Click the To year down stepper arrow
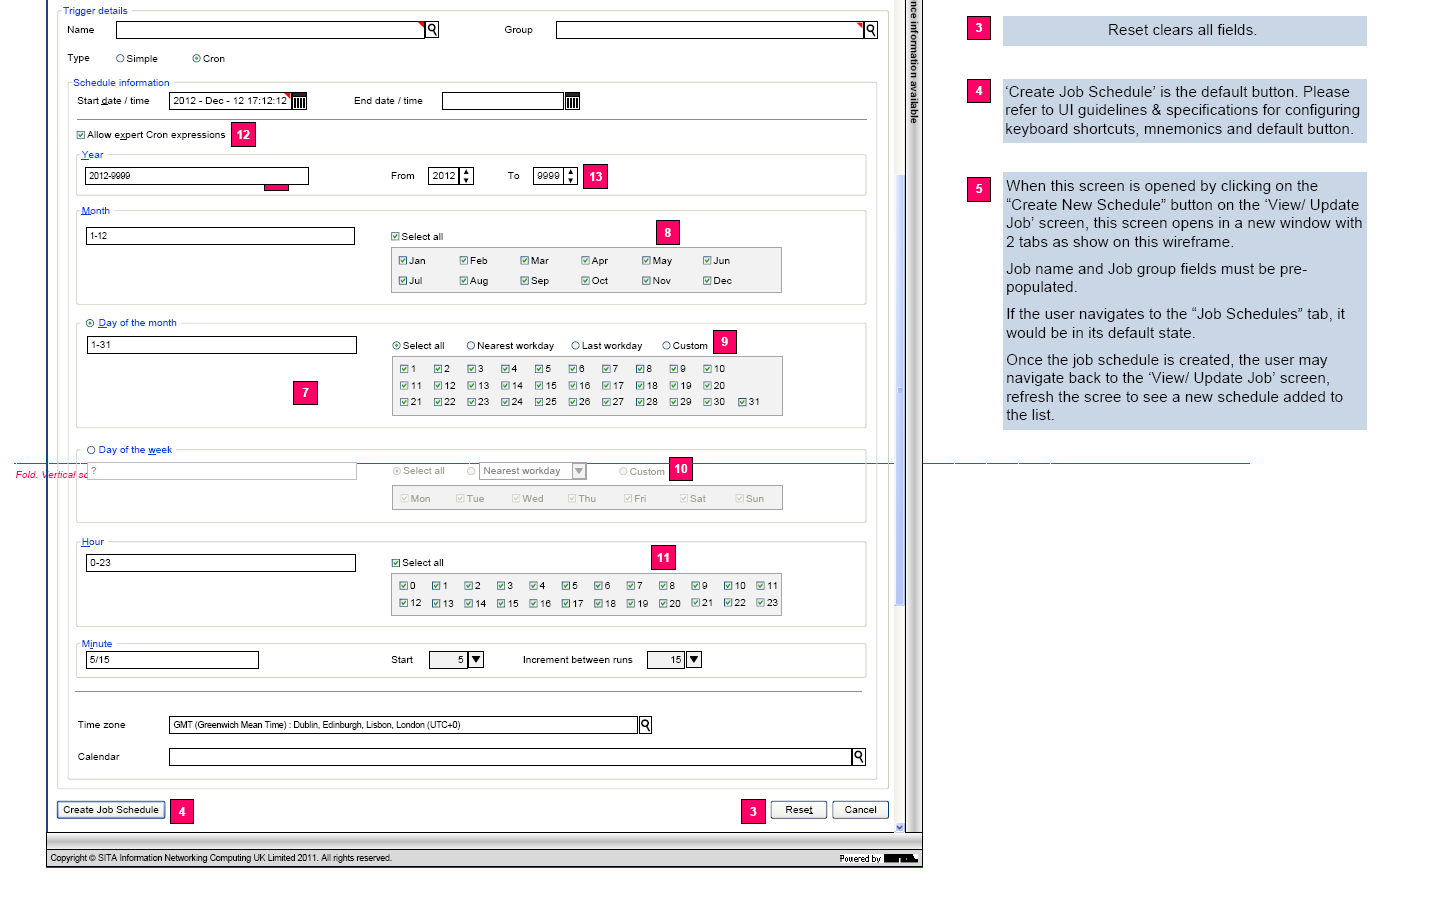The image size is (1440, 900). (x=570, y=180)
